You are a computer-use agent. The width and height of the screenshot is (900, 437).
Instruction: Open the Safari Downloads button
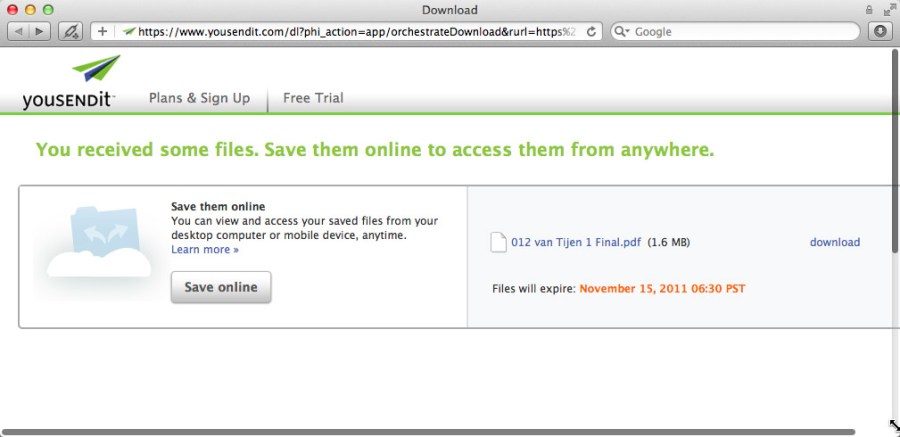[x=881, y=31]
